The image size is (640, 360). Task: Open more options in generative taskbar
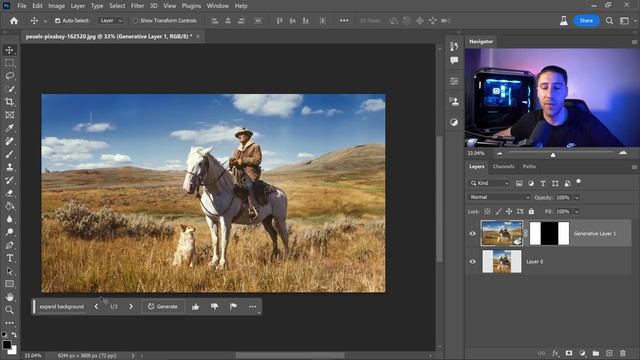coord(253,307)
